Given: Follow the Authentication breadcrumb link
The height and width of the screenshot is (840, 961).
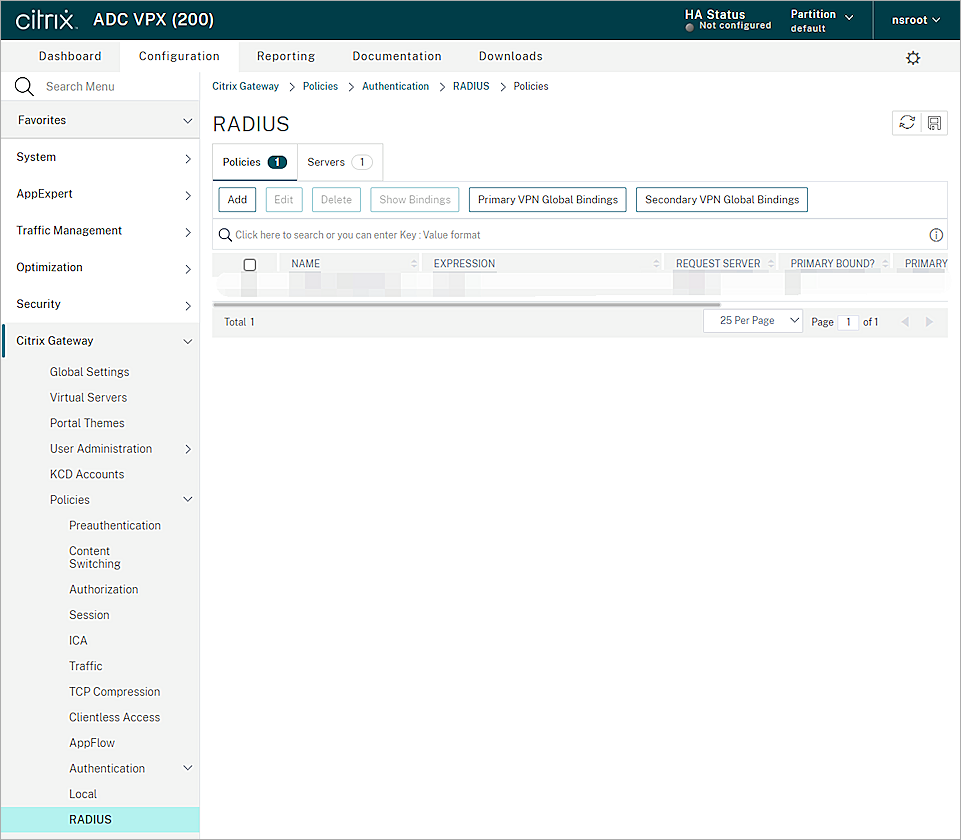Looking at the screenshot, I should (x=395, y=86).
